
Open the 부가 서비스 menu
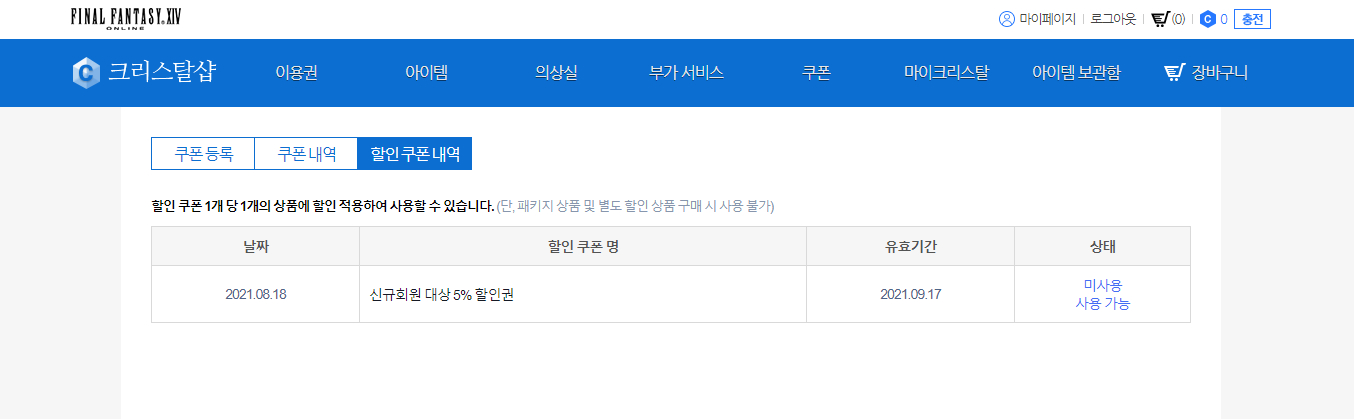[x=686, y=73]
